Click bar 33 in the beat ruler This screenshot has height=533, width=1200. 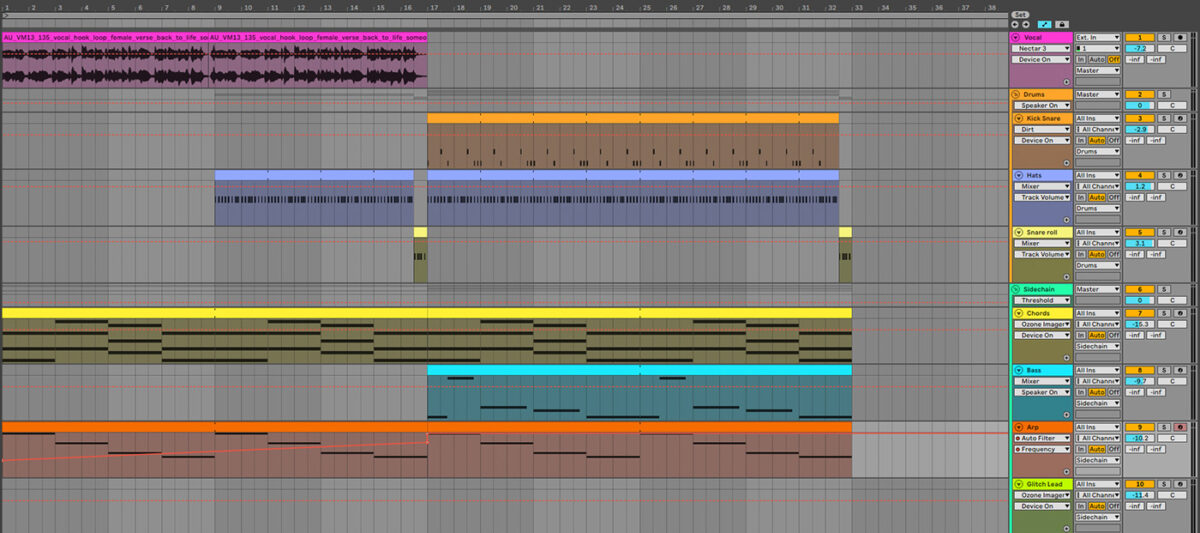(858, 8)
